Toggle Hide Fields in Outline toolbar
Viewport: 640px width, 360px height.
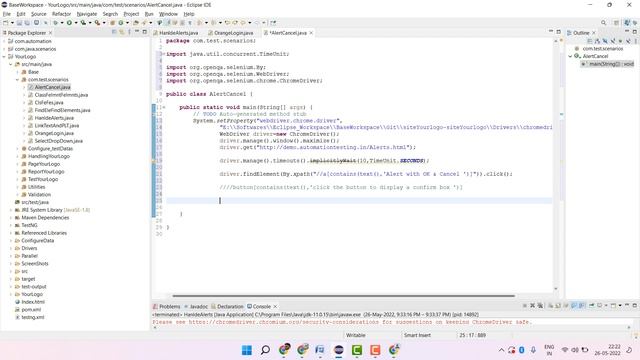(x=605, y=41)
